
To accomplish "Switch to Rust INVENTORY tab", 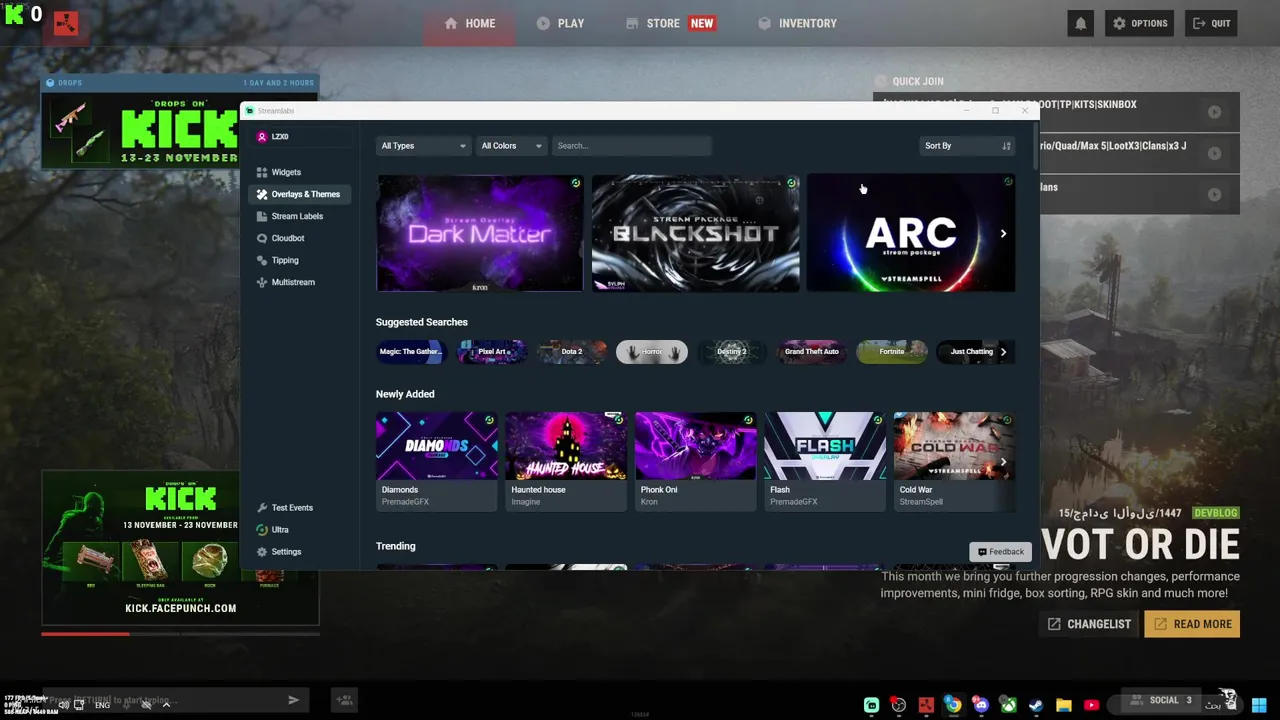I will [x=797, y=23].
